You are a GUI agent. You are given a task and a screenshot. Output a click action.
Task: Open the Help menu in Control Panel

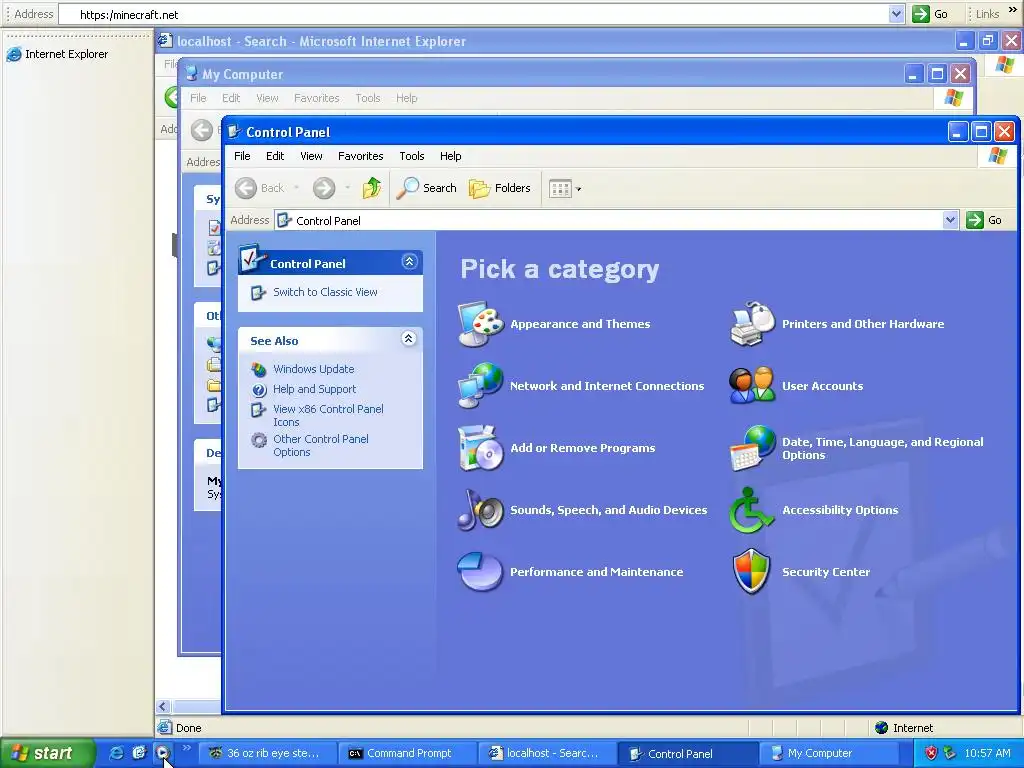[451, 156]
